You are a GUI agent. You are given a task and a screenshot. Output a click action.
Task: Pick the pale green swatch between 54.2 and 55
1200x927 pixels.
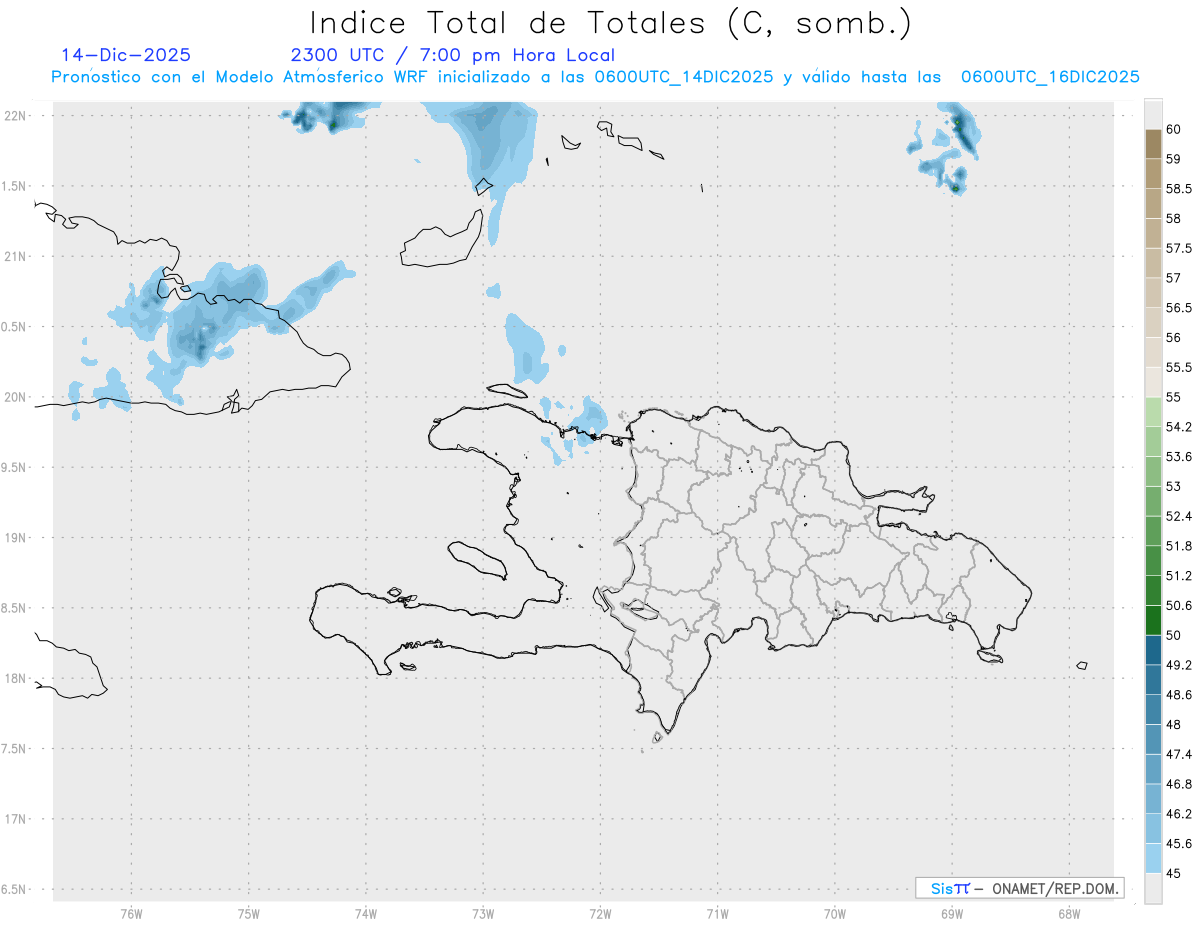[x=1153, y=412]
